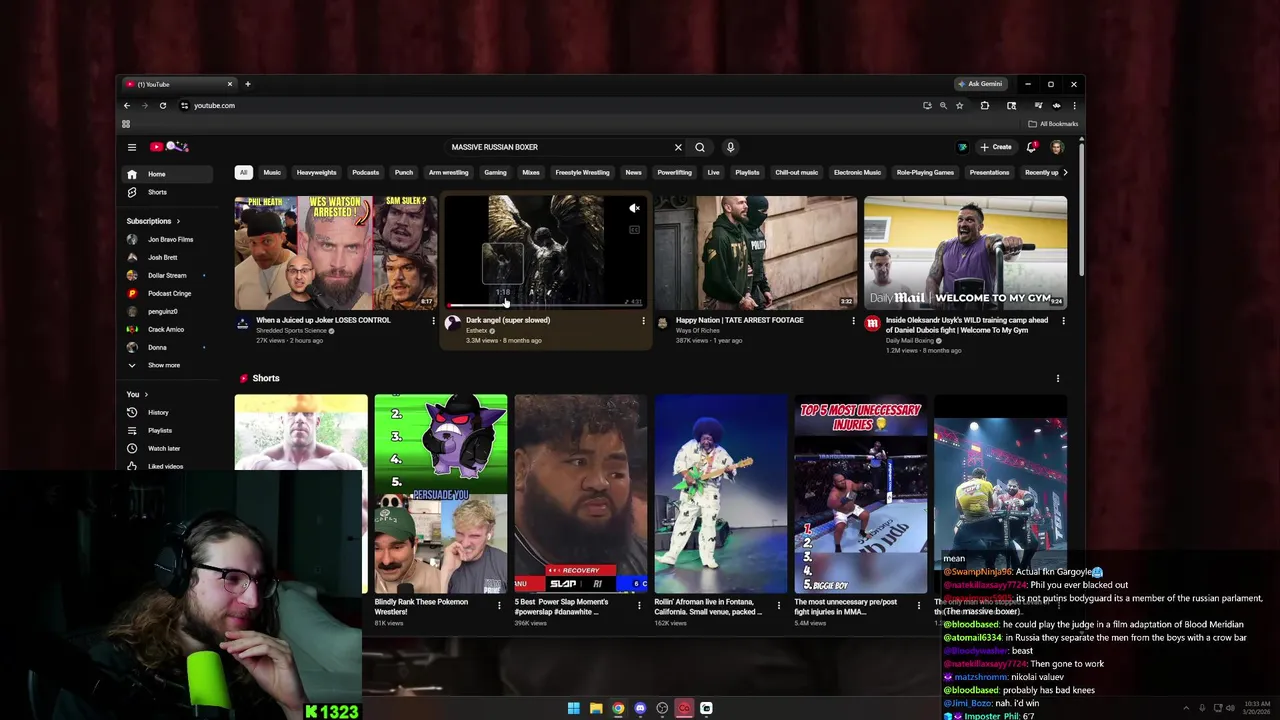Open options for the Joker LOSES CONTROL video

(433, 321)
